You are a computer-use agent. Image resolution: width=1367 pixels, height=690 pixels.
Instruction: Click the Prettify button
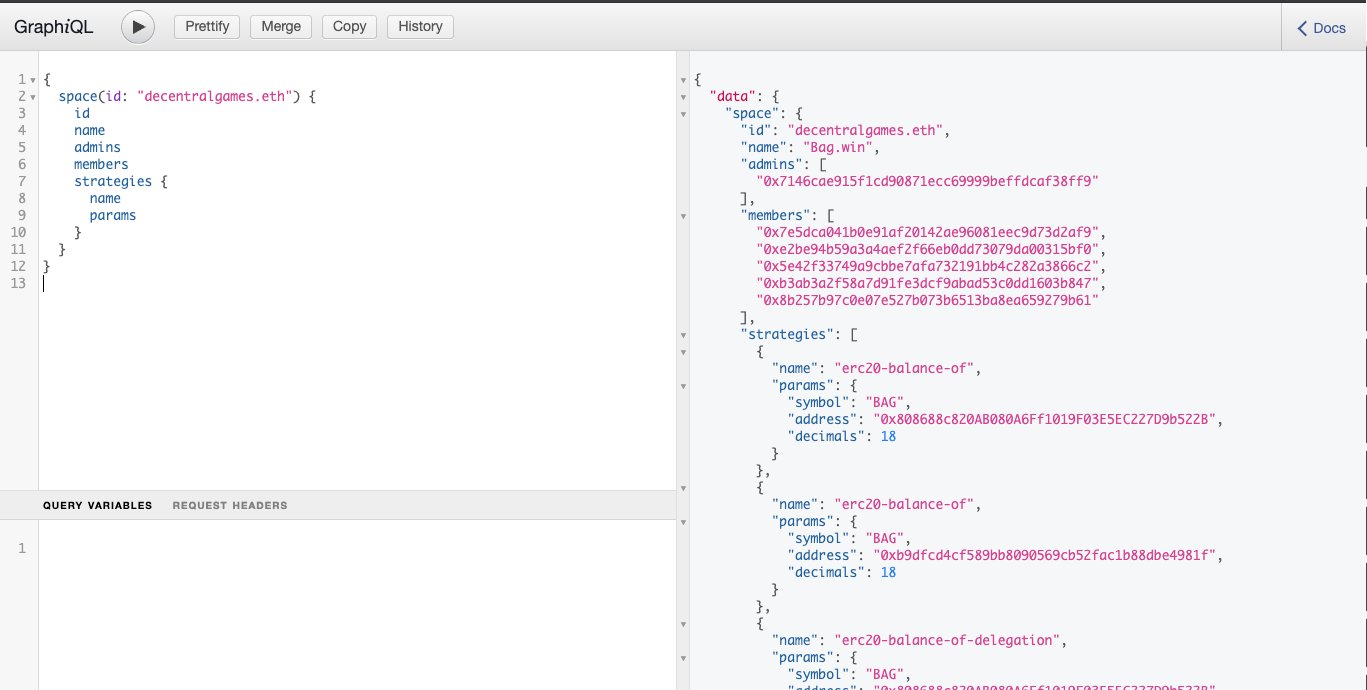207,27
